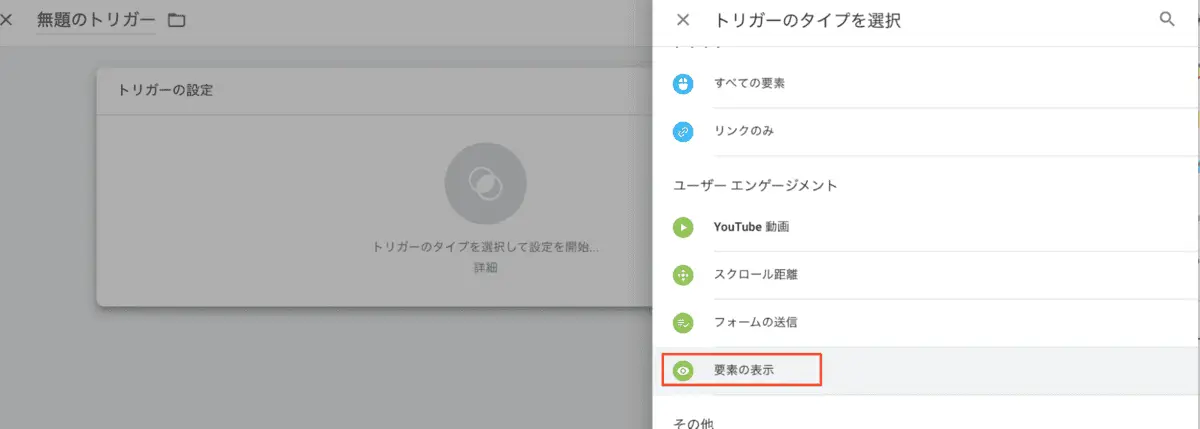This screenshot has width=1200, height=429.
Task: Click the 要素の表示 eye icon
Action: pos(683,370)
